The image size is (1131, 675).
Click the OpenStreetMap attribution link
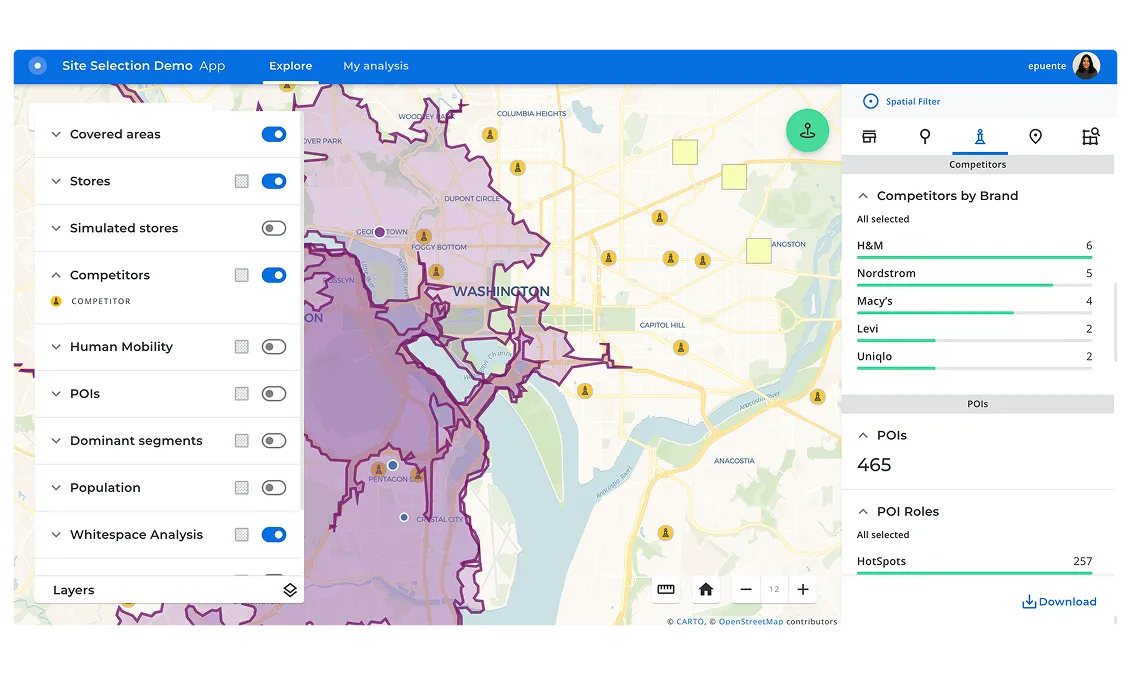[x=749, y=621]
